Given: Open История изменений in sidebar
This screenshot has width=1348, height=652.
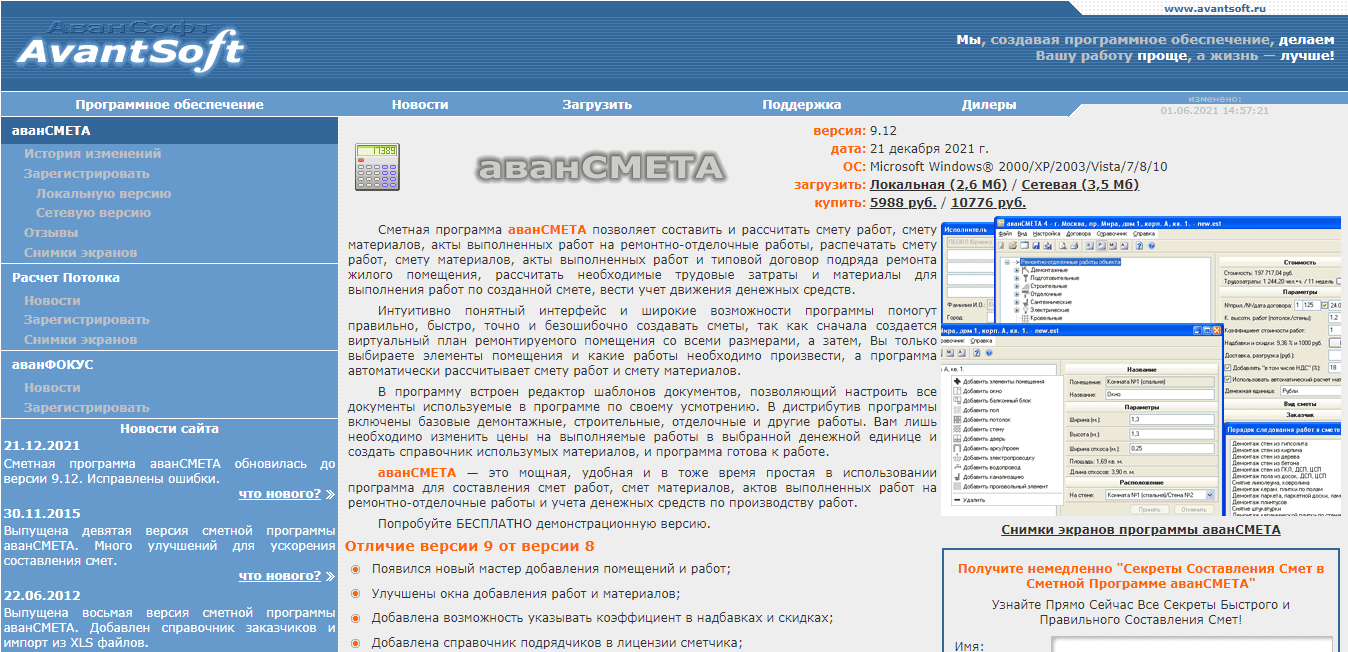Looking at the screenshot, I should [93, 154].
